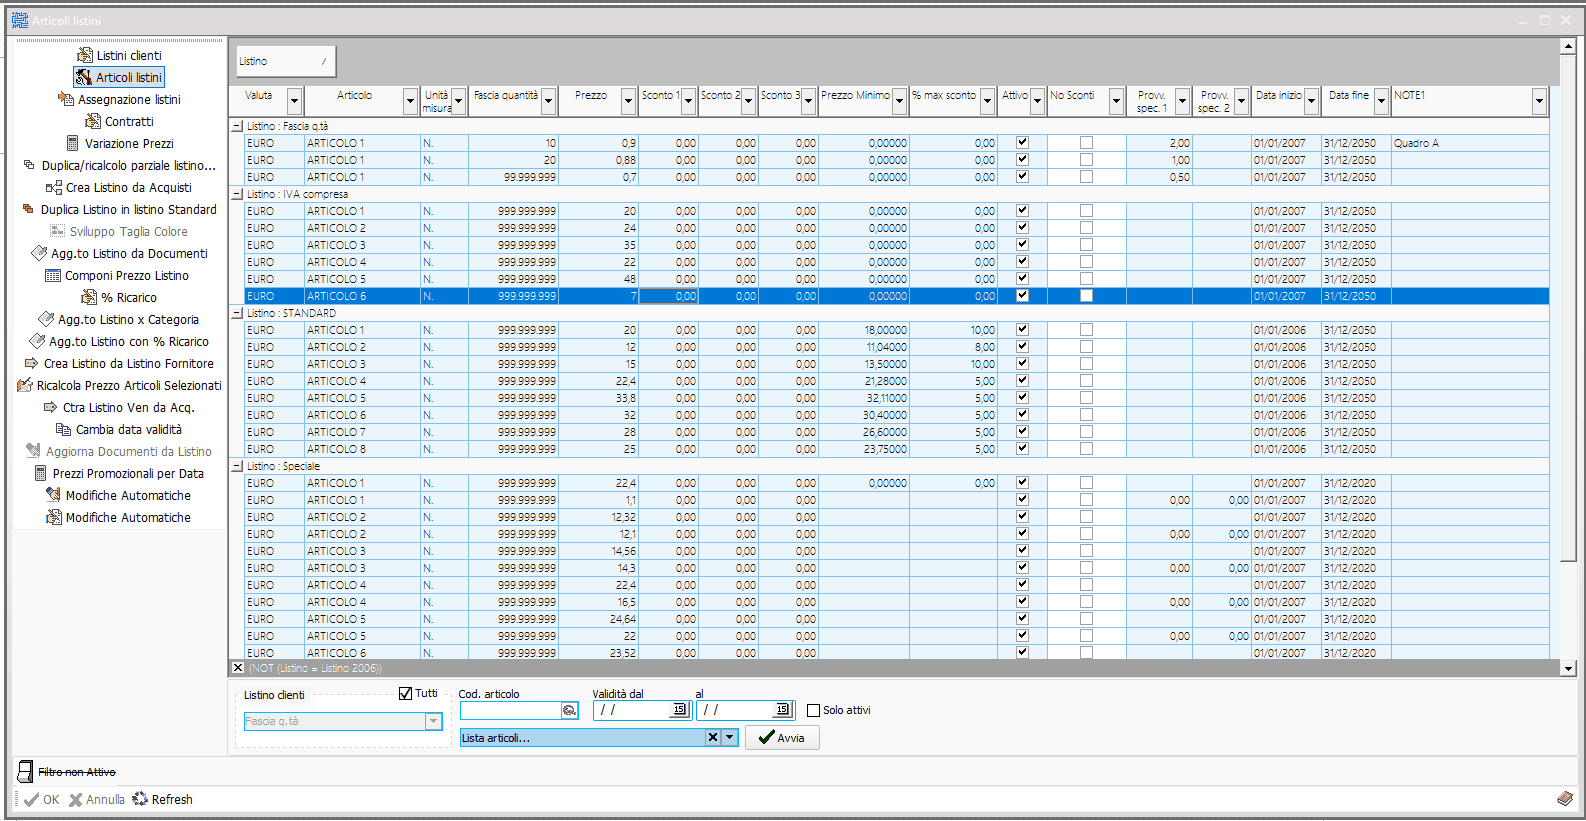Open the Valuta column filter dropdown
The height and width of the screenshot is (821, 1586).
pos(294,101)
